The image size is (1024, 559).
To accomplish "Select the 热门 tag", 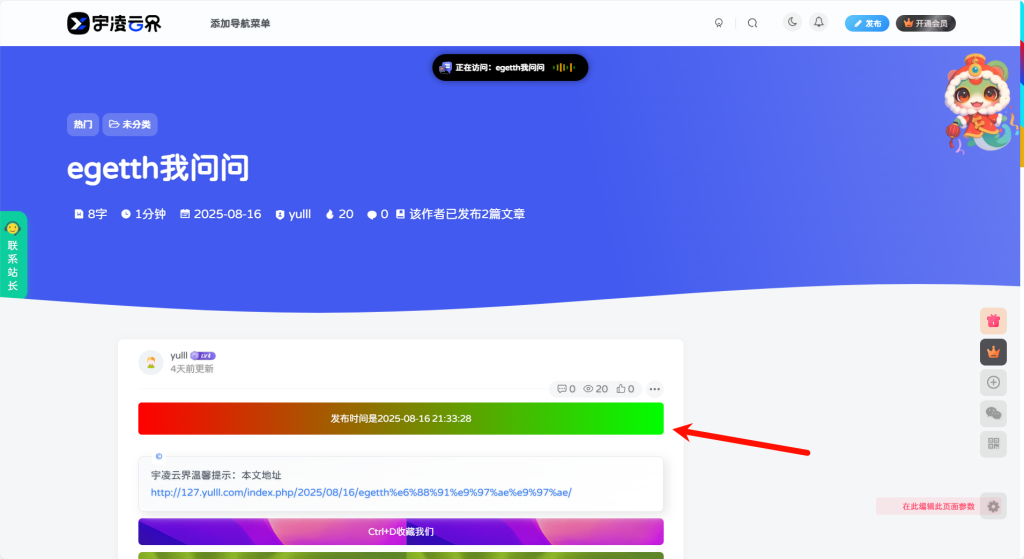I will 83,124.
